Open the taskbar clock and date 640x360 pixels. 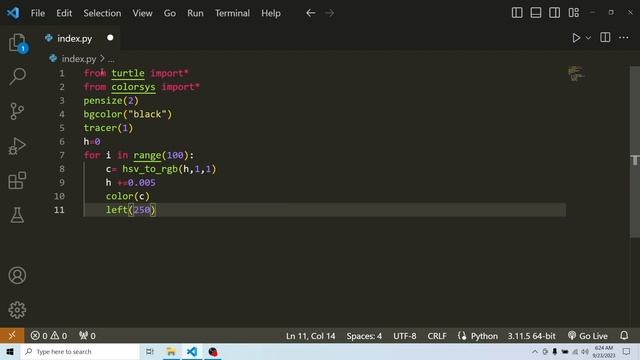click(603, 351)
